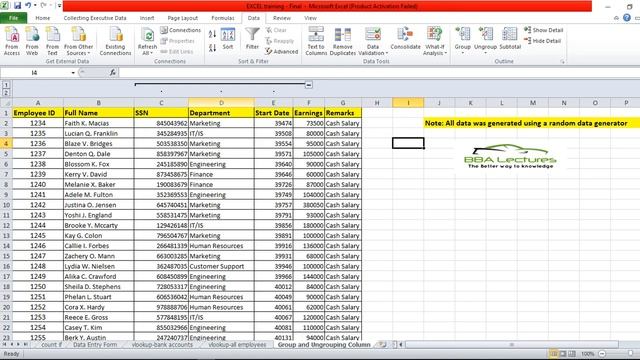Open Existing Connections

[x=116, y=41]
